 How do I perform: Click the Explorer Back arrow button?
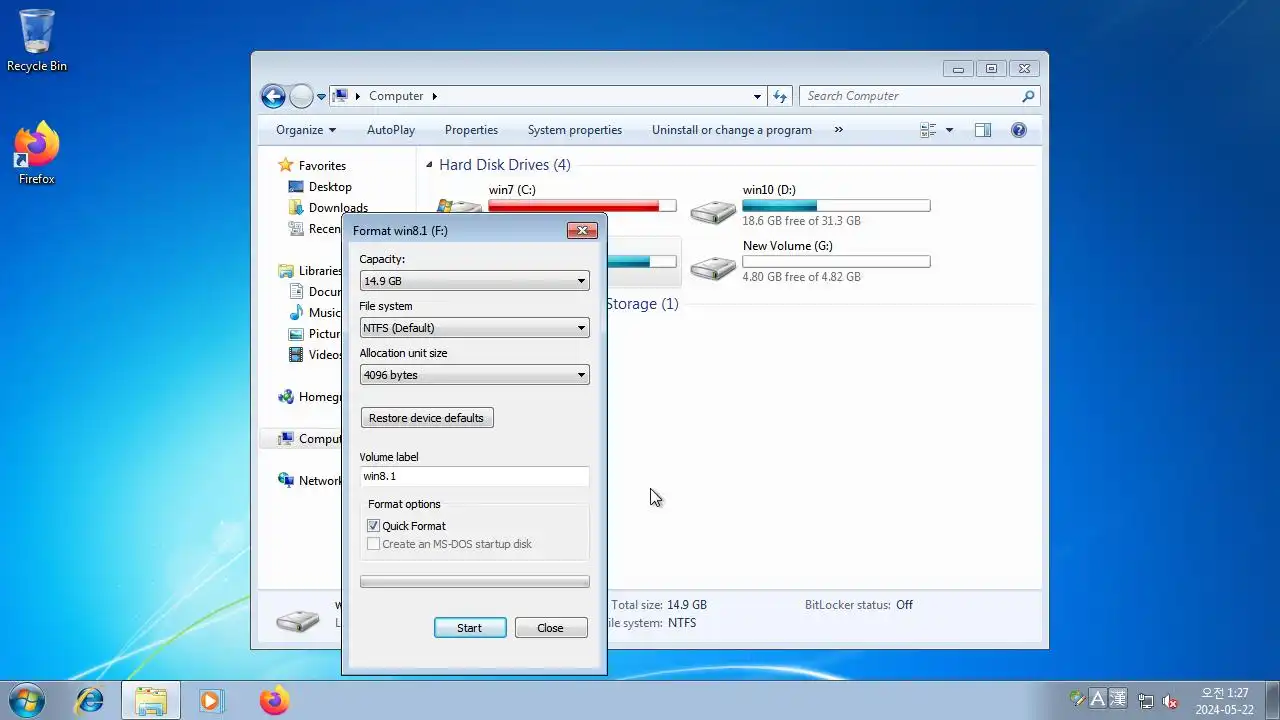[x=273, y=96]
